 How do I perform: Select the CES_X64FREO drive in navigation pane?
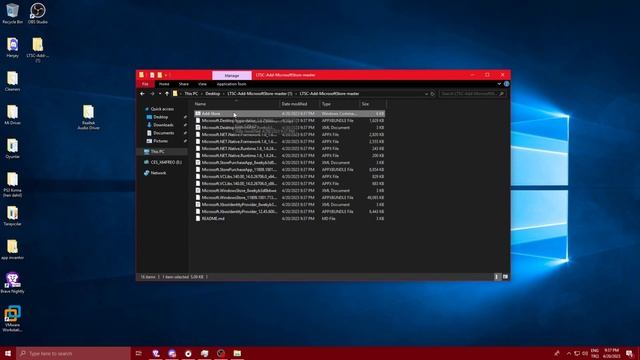click(166, 162)
